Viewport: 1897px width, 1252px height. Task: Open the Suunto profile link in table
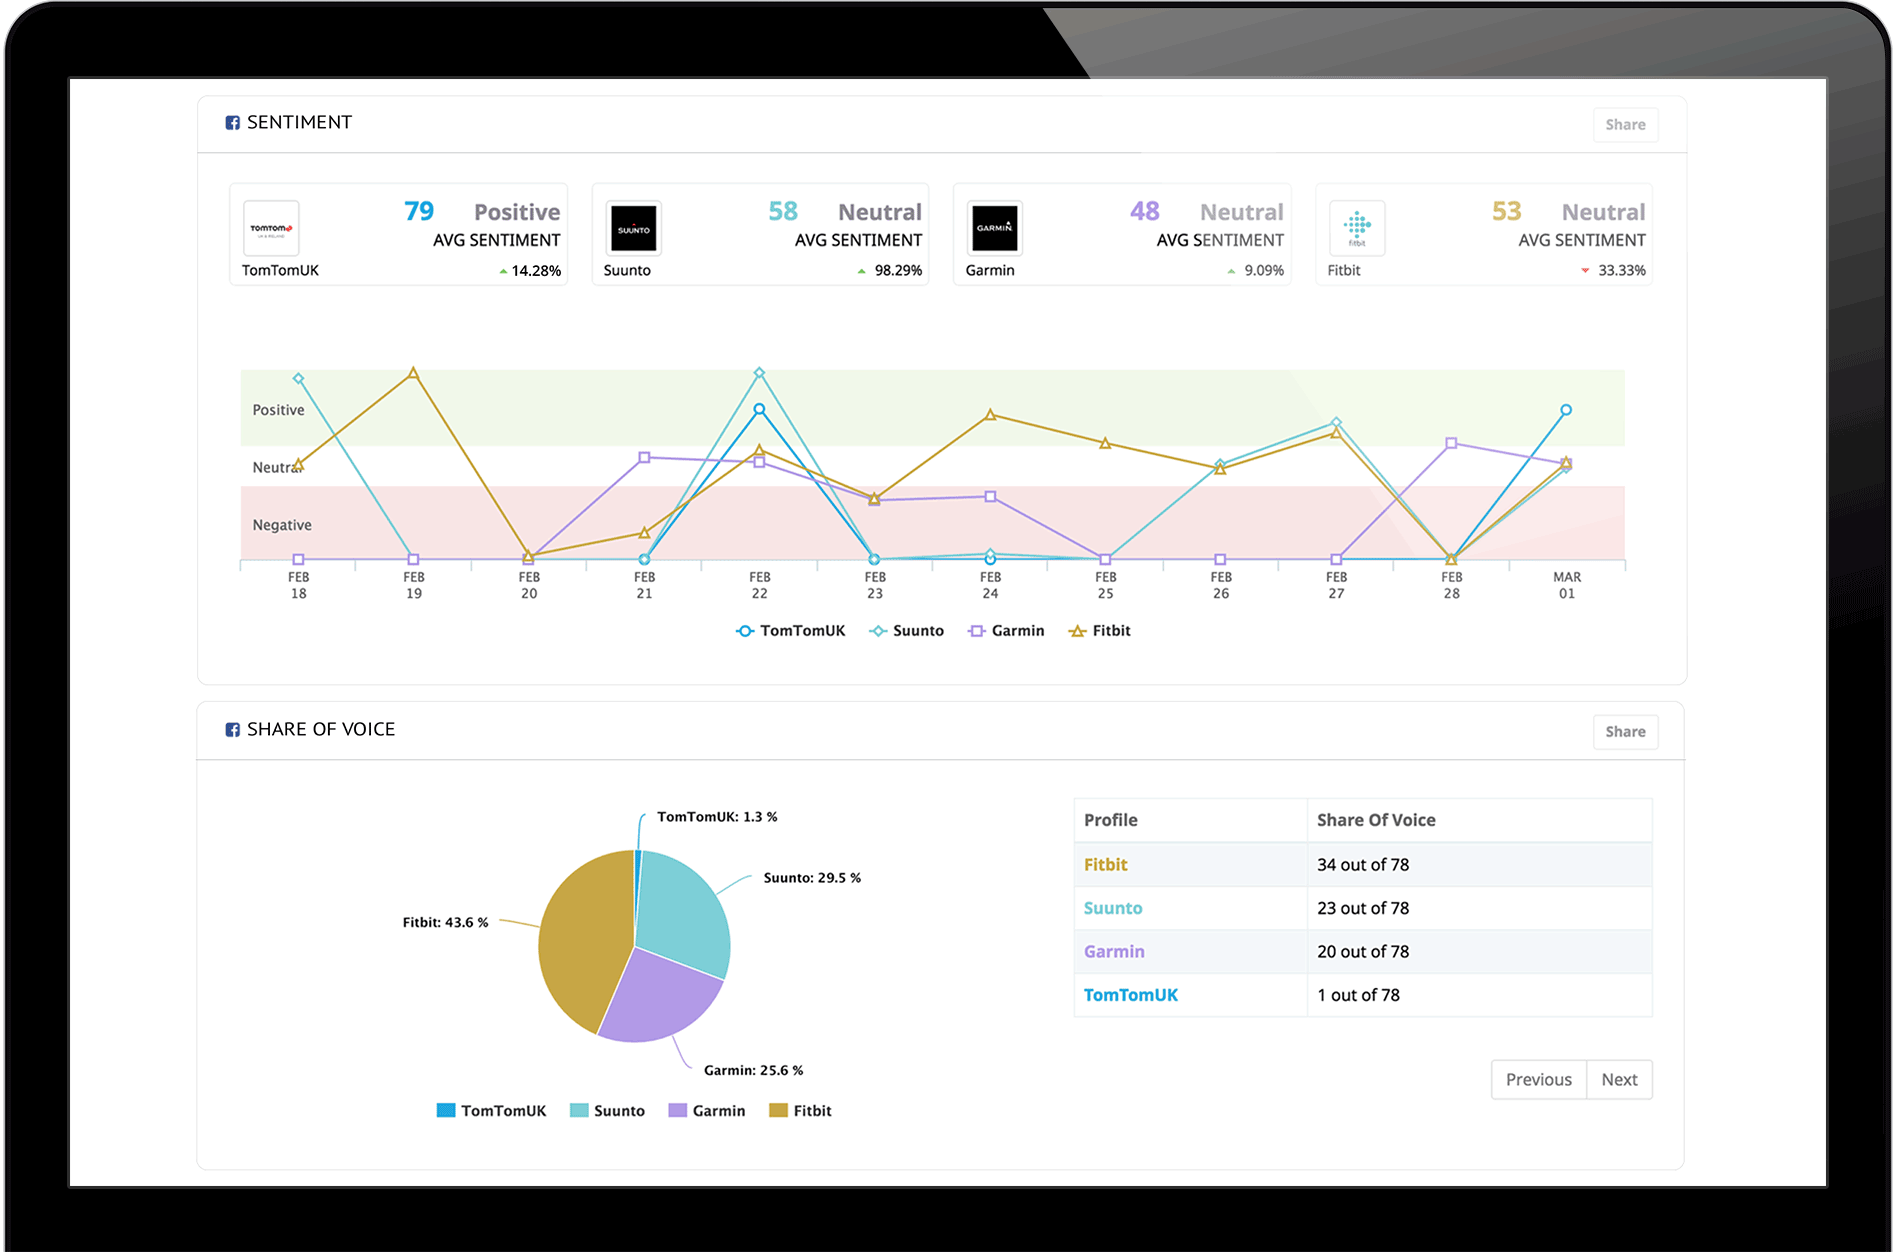tap(1112, 909)
